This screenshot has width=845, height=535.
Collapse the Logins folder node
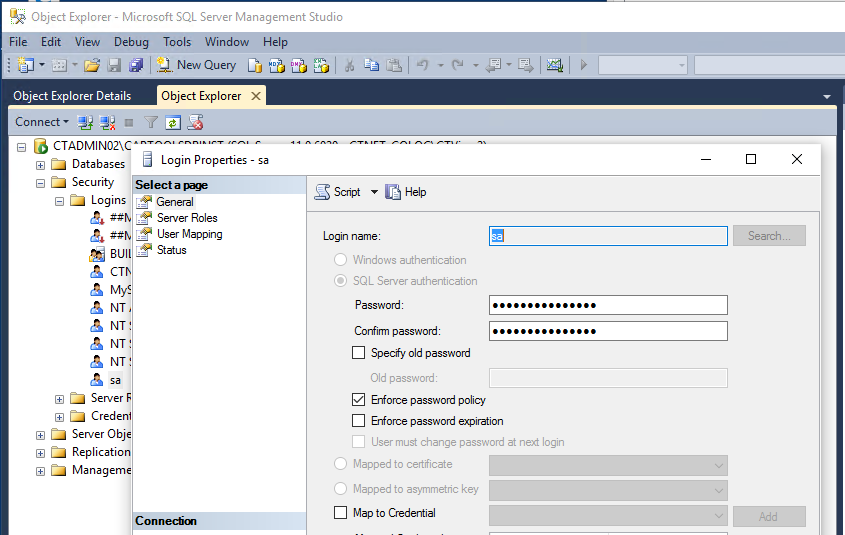coord(59,202)
